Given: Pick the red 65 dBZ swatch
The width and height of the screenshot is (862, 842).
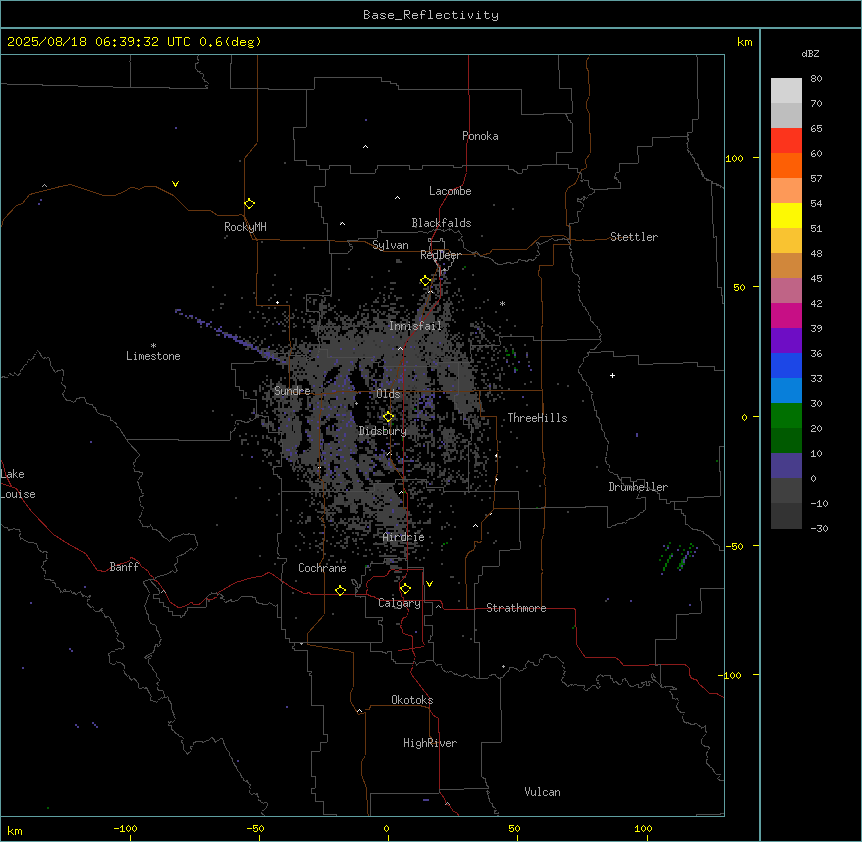Looking at the screenshot, I should click(x=786, y=140).
